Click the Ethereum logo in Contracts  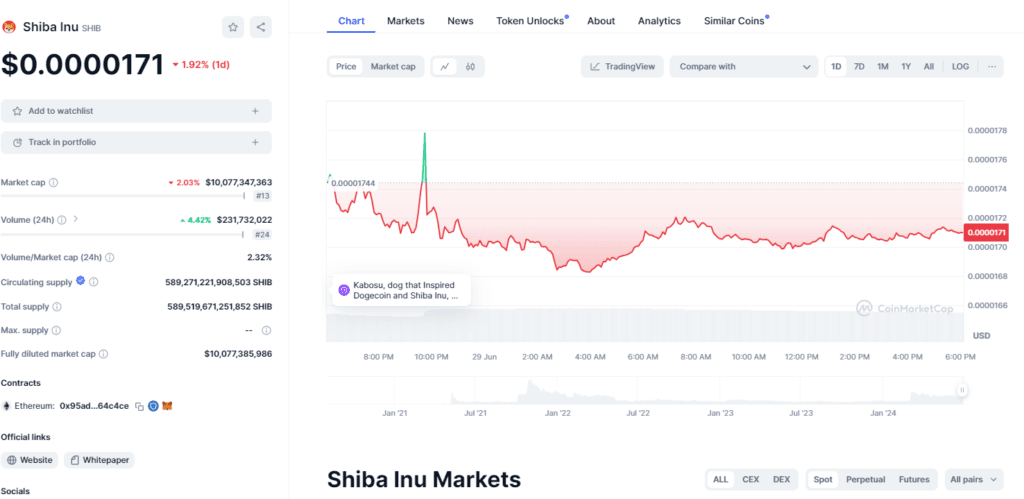pyautogui.click(x=7, y=406)
